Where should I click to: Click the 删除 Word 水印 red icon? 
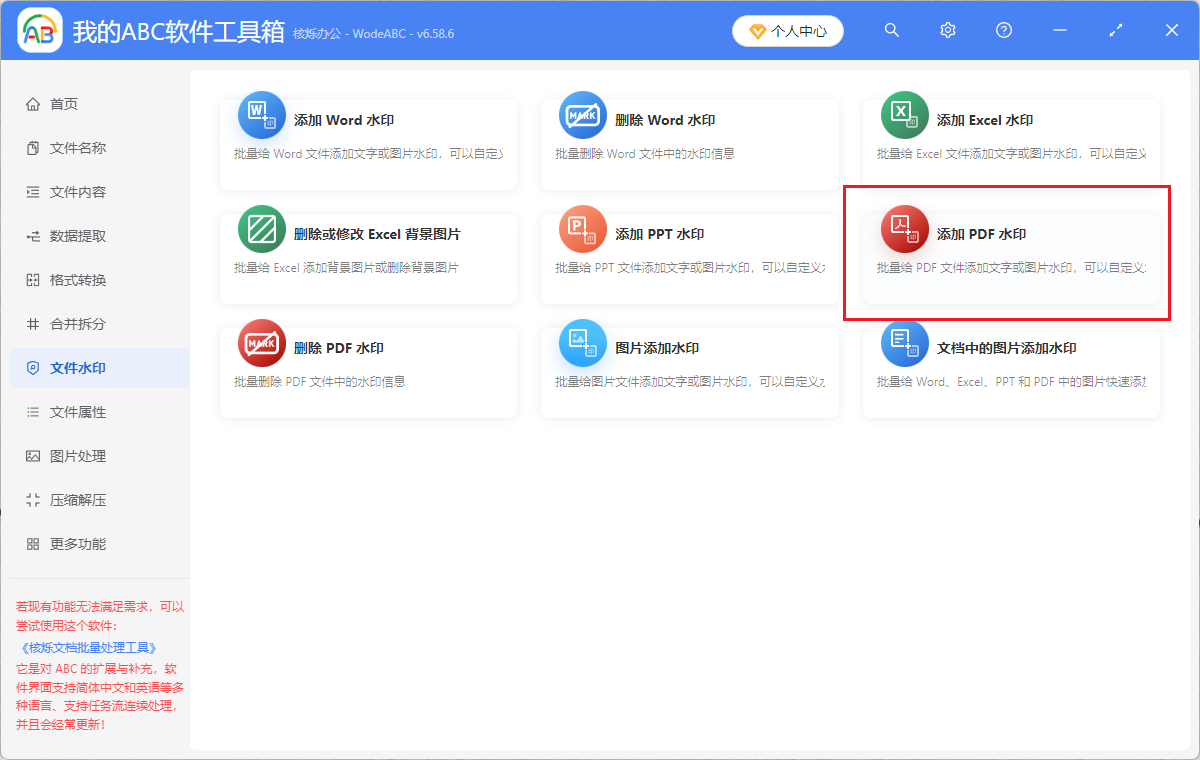tap(583, 114)
